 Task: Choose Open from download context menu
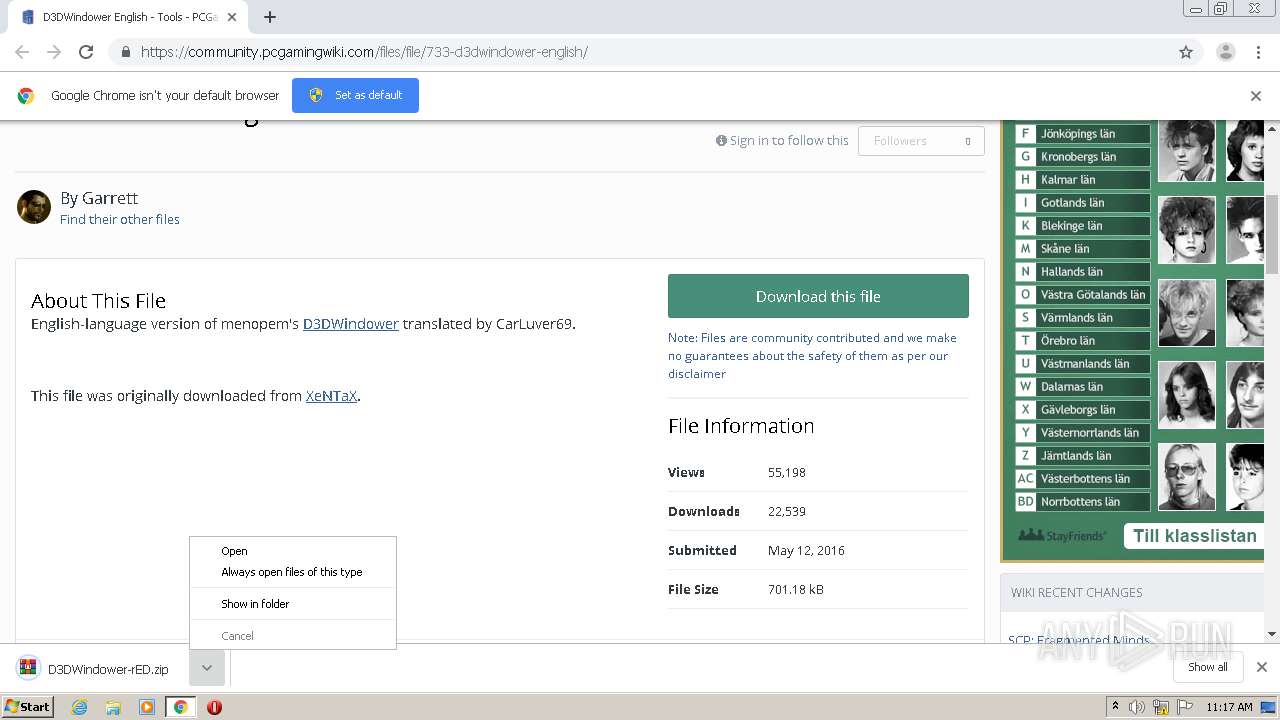click(293, 551)
